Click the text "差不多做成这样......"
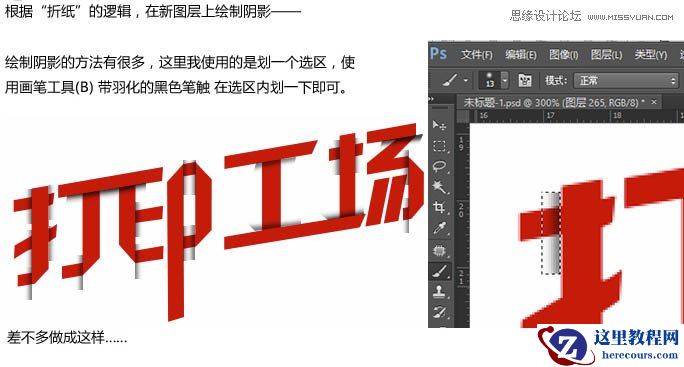The height and width of the screenshot is (367, 684). point(67,337)
